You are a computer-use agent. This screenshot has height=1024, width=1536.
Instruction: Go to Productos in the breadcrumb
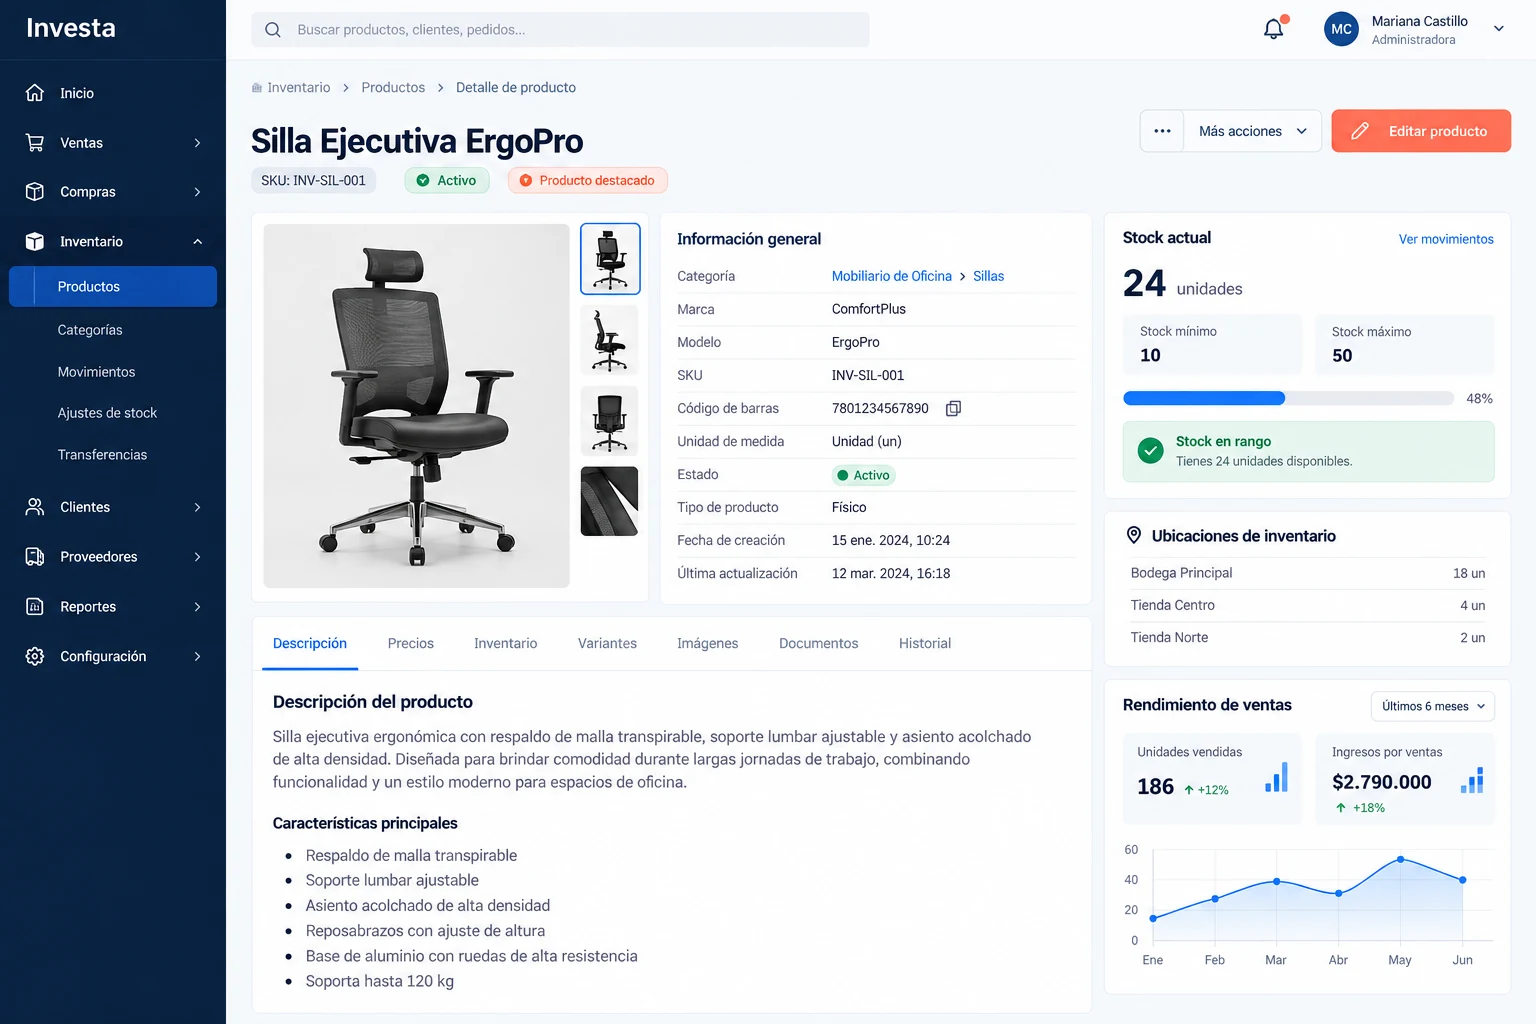pyautogui.click(x=393, y=87)
